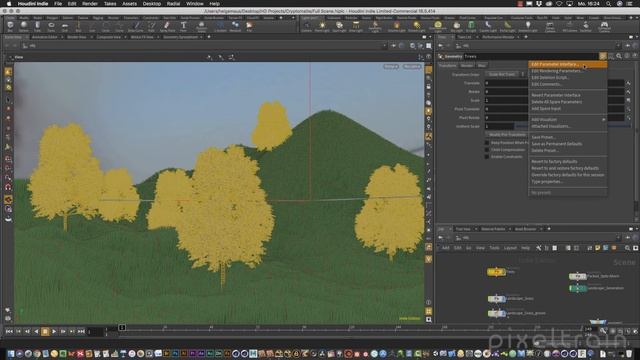Click the parameter pane search icon
This screenshot has width=640, height=360.
click(619, 56)
